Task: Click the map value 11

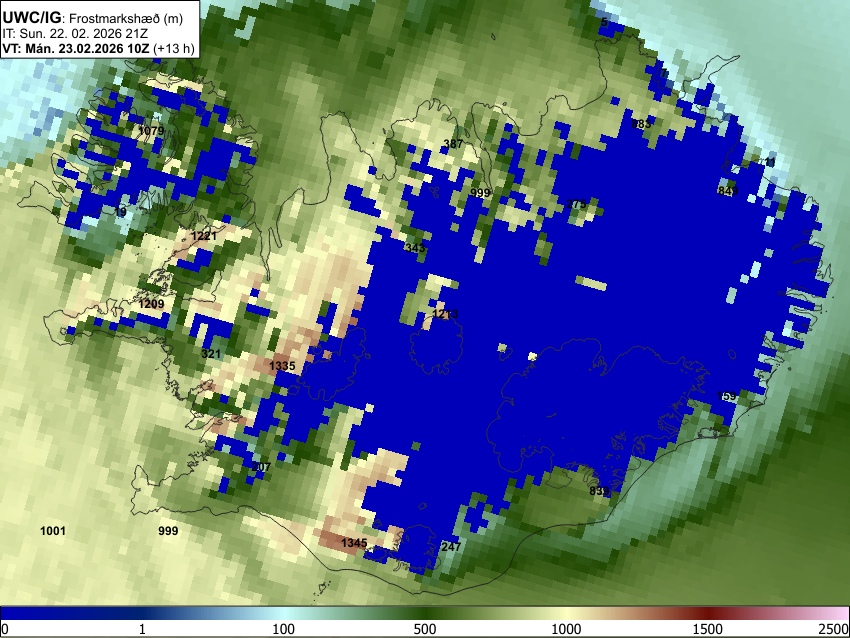Action: 770,162
